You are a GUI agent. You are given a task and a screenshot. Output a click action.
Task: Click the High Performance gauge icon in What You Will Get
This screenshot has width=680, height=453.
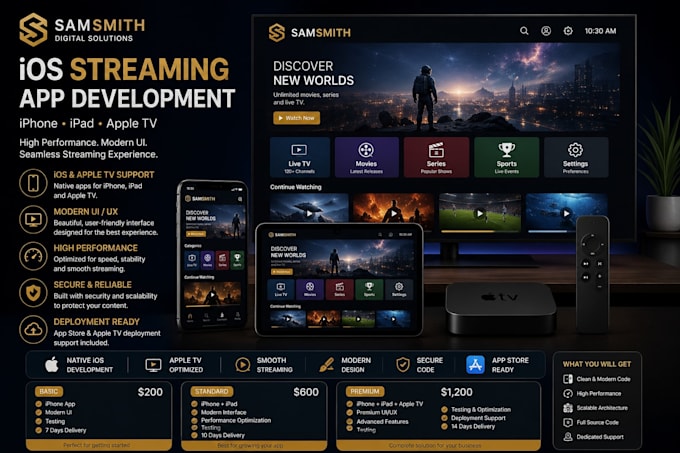click(x=568, y=394)
